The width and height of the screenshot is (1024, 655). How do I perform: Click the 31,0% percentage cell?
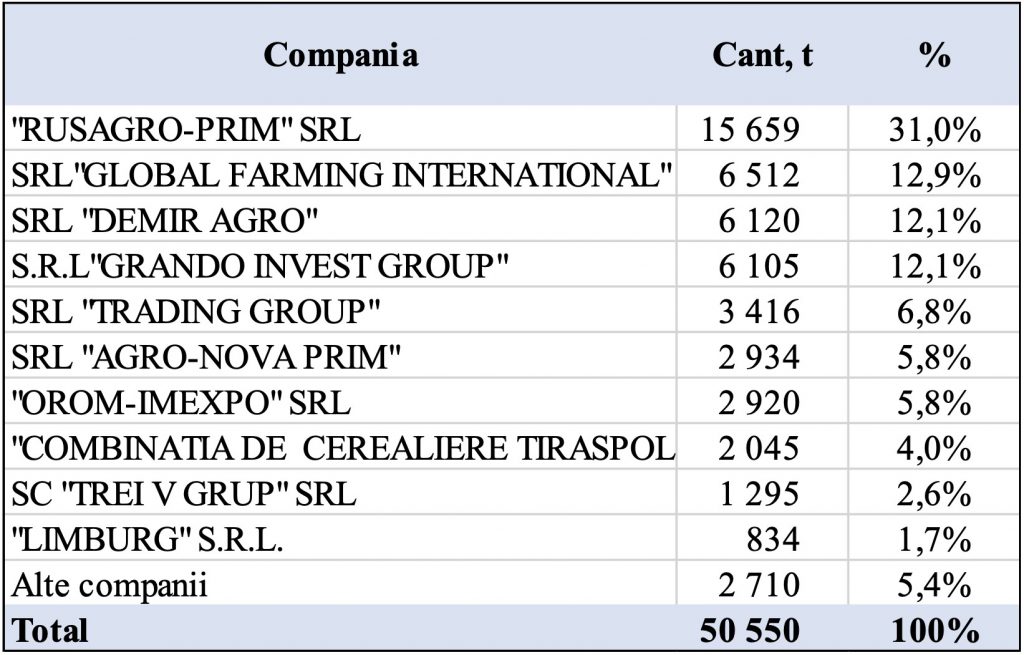point(934,130)
